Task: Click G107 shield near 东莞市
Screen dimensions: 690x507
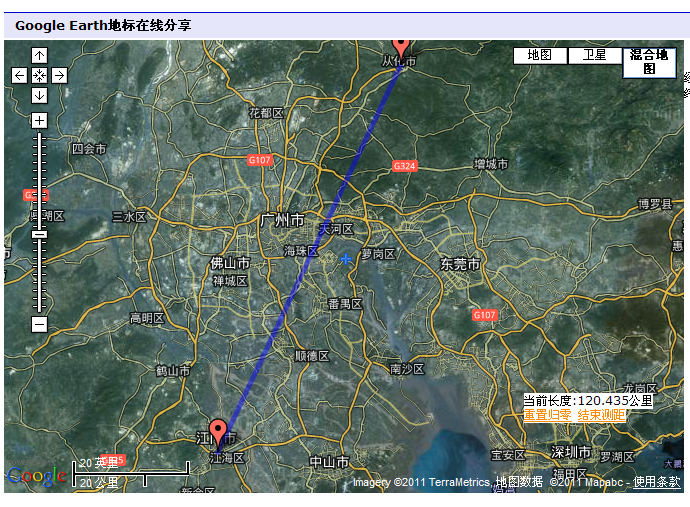Action: (484, 315)
